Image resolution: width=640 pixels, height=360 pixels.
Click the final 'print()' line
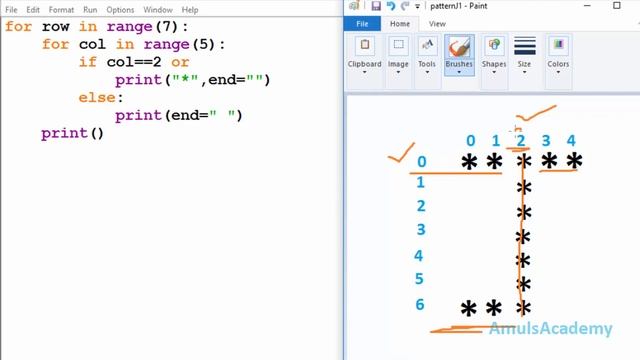pos(73,133)
